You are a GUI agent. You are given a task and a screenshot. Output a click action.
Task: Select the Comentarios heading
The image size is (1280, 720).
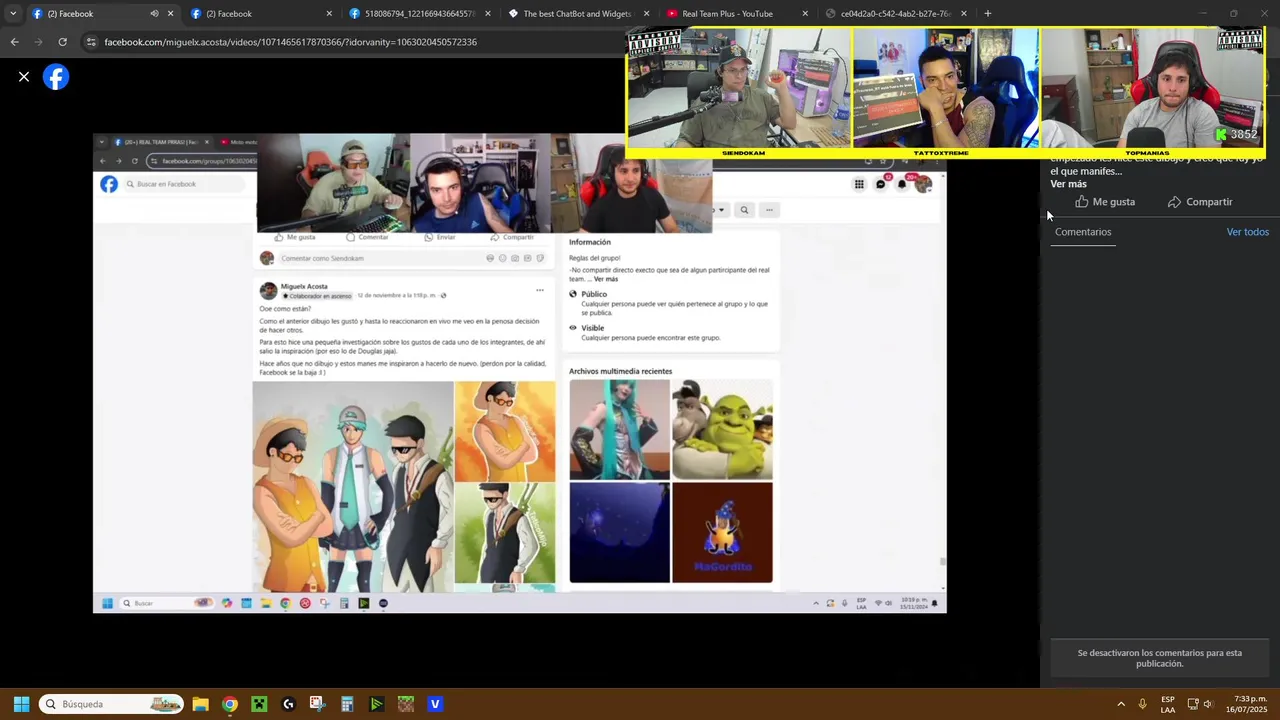click(1083, 232)
